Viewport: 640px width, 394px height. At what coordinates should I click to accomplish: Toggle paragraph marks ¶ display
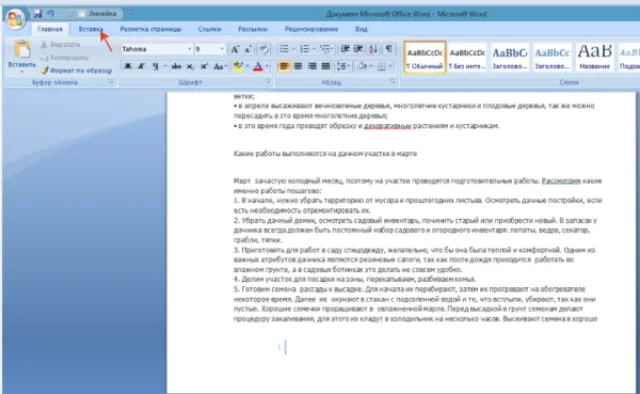pos(389,49)
